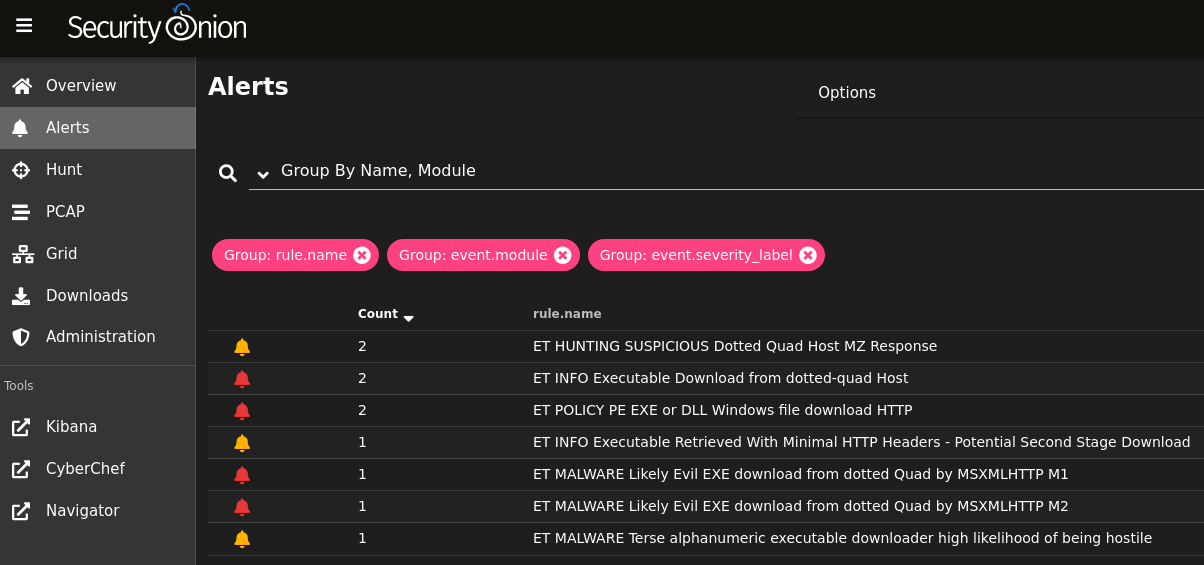1204x565 pixels.
Task: Click ET INFO Executable Retrieved With Minimal HTTP Headers
Action: pos(861,442)
